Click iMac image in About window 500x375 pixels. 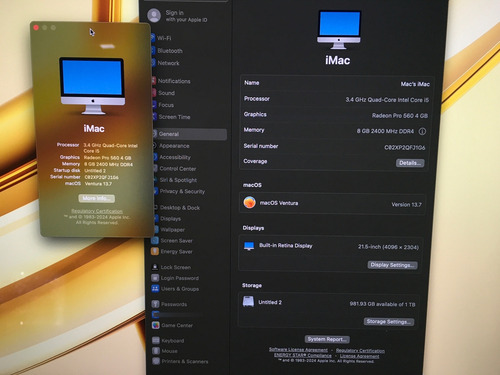(x=92, y=86)
